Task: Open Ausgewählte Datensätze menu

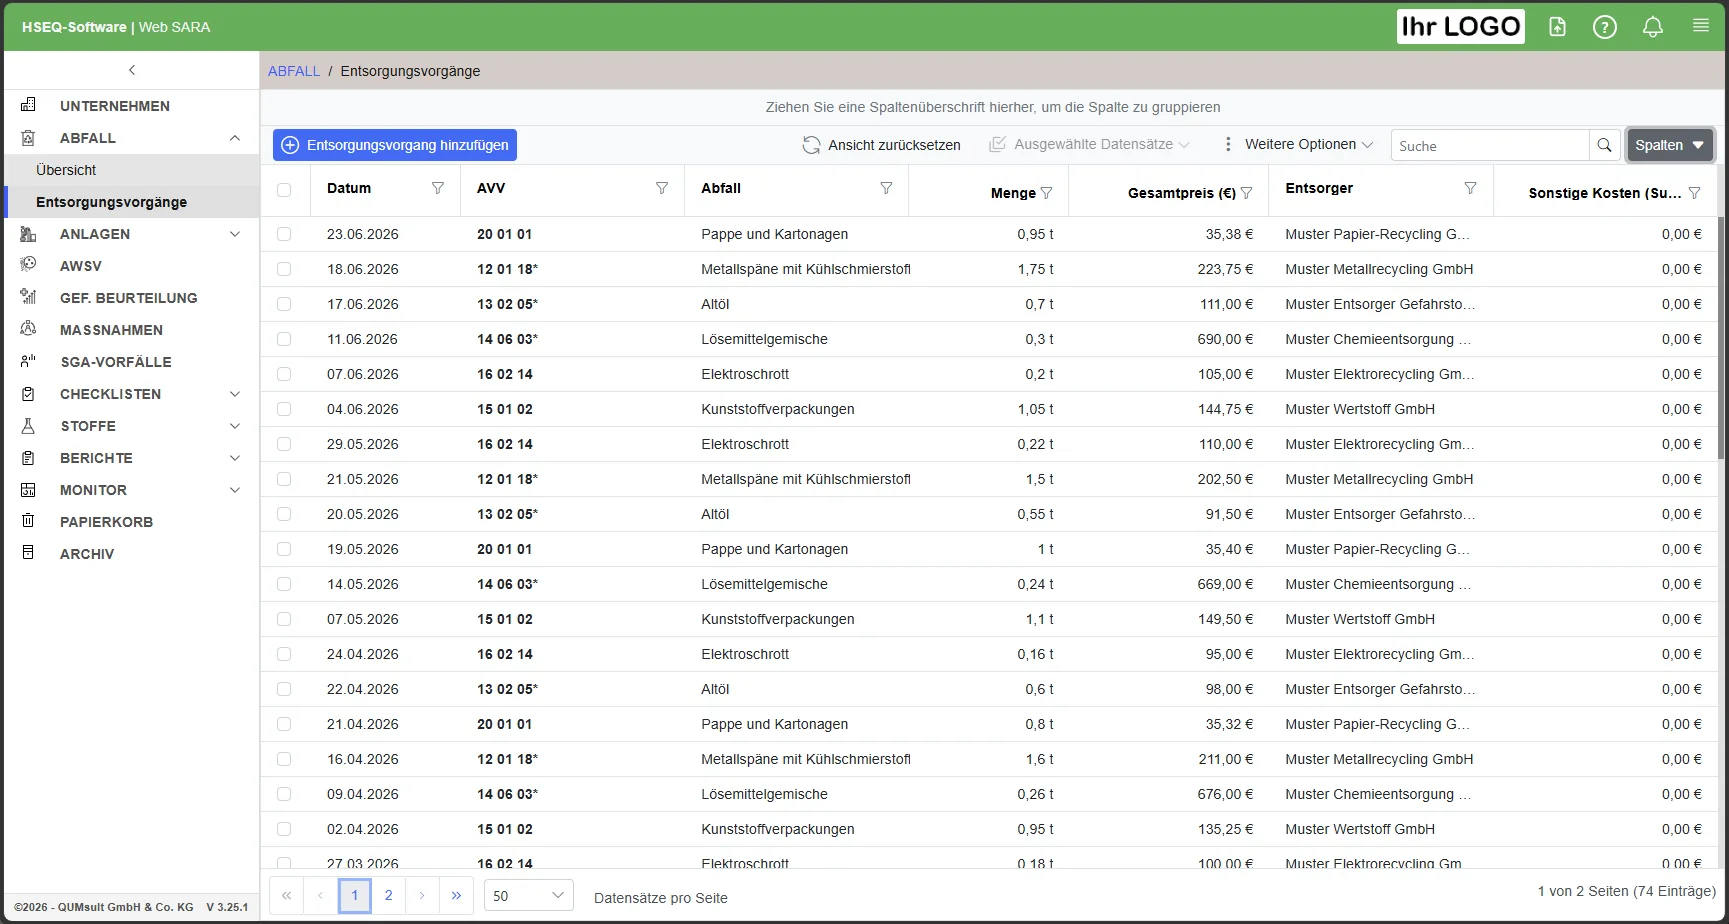Action: coord(1089,144)
